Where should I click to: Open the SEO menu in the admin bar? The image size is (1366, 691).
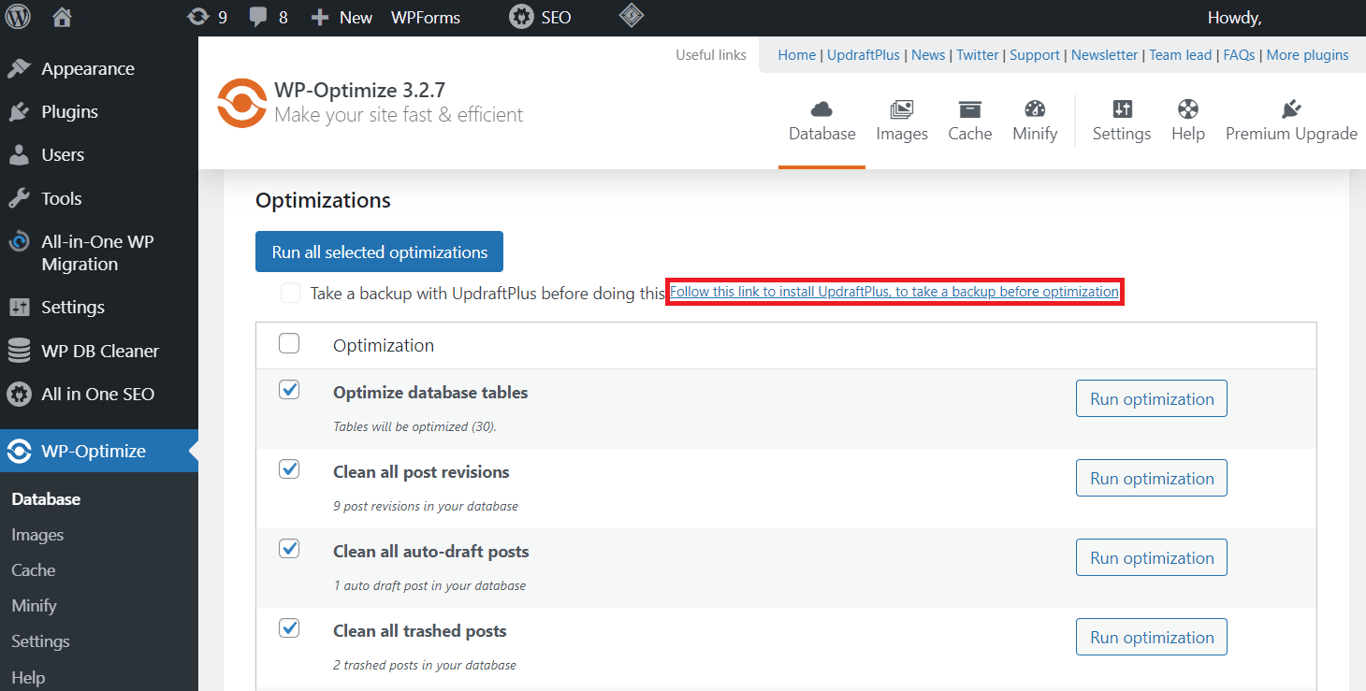(x=539, y=16)
